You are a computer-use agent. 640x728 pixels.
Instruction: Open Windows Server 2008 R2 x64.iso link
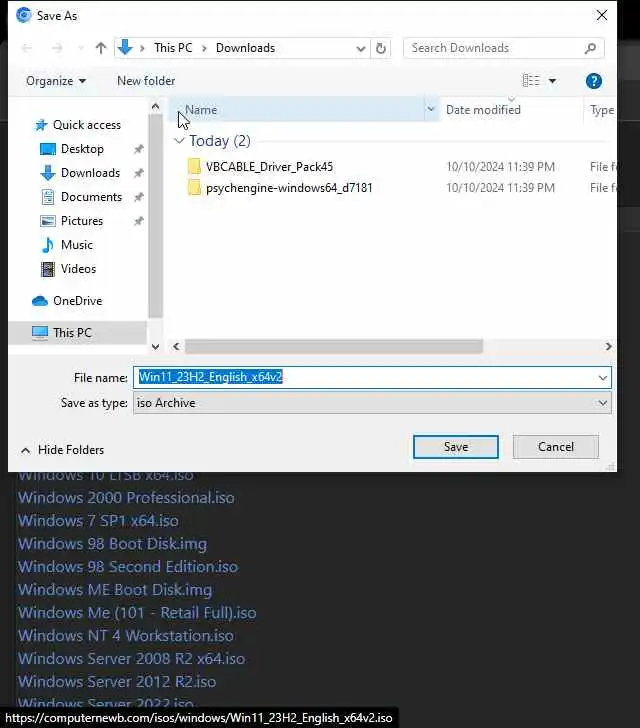(x=131, y=659)
